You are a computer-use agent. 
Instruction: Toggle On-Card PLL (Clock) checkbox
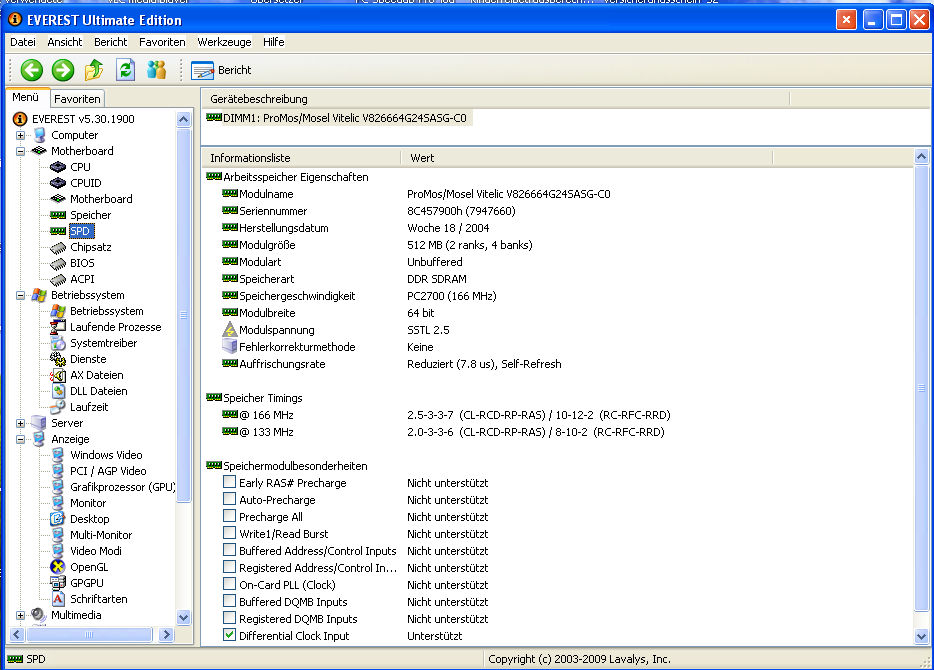click(x=229, y=583)
